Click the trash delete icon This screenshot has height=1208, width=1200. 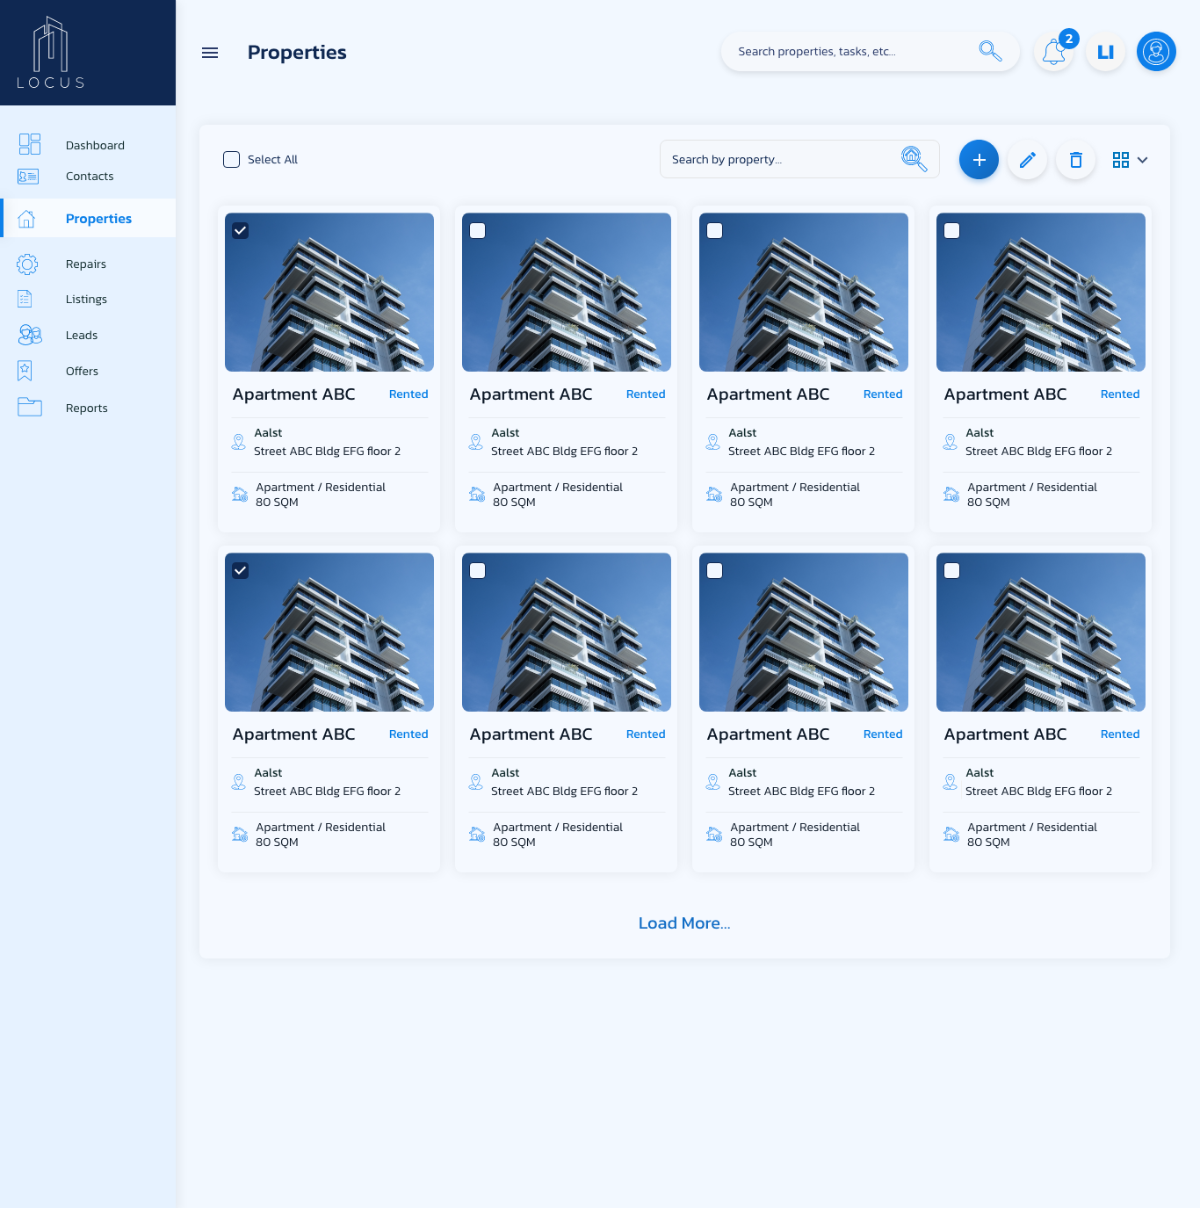[x=1076, y=160]
